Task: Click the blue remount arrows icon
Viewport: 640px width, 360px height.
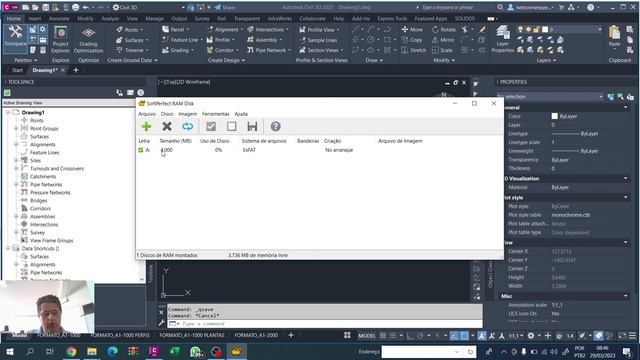Action: click(187, 127)
